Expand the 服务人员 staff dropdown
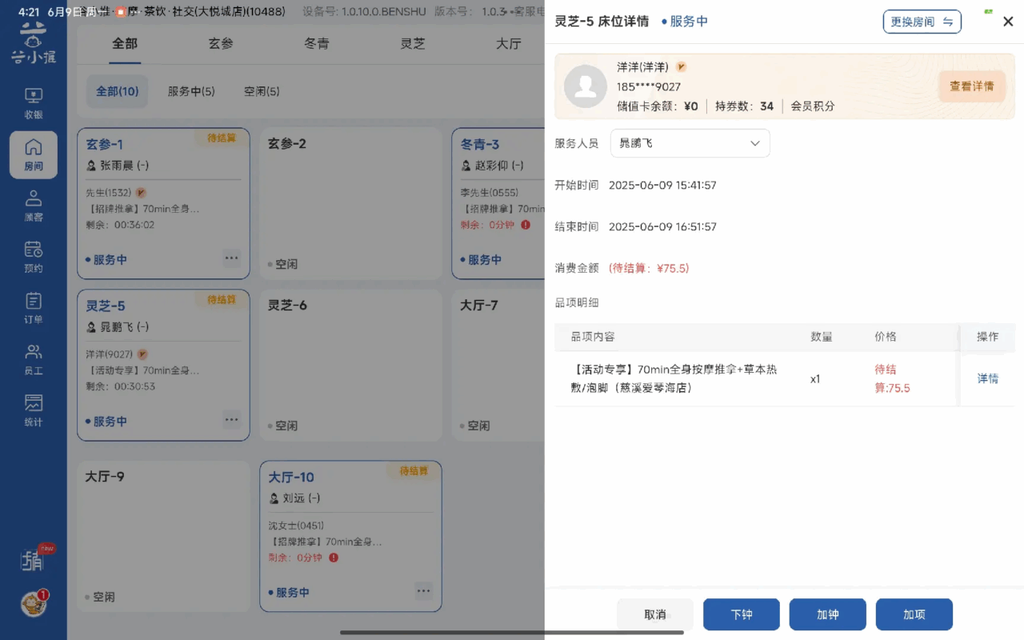This screenshot has height=640, width=1024. click(690, 143)
